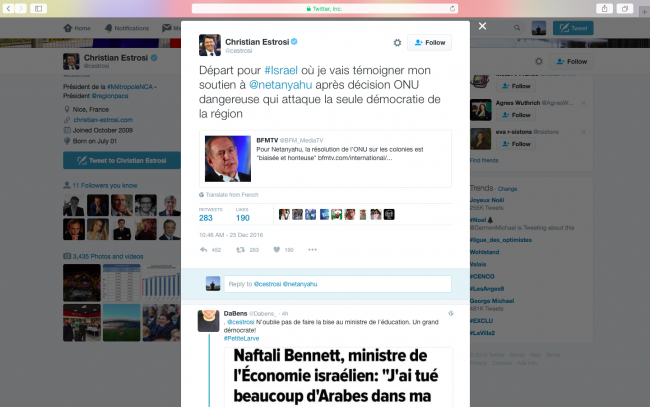Reload the page with Safari refresh icon
Image resolution: width=650 pixels, height=407 pixels.
(x=452, y=8)
